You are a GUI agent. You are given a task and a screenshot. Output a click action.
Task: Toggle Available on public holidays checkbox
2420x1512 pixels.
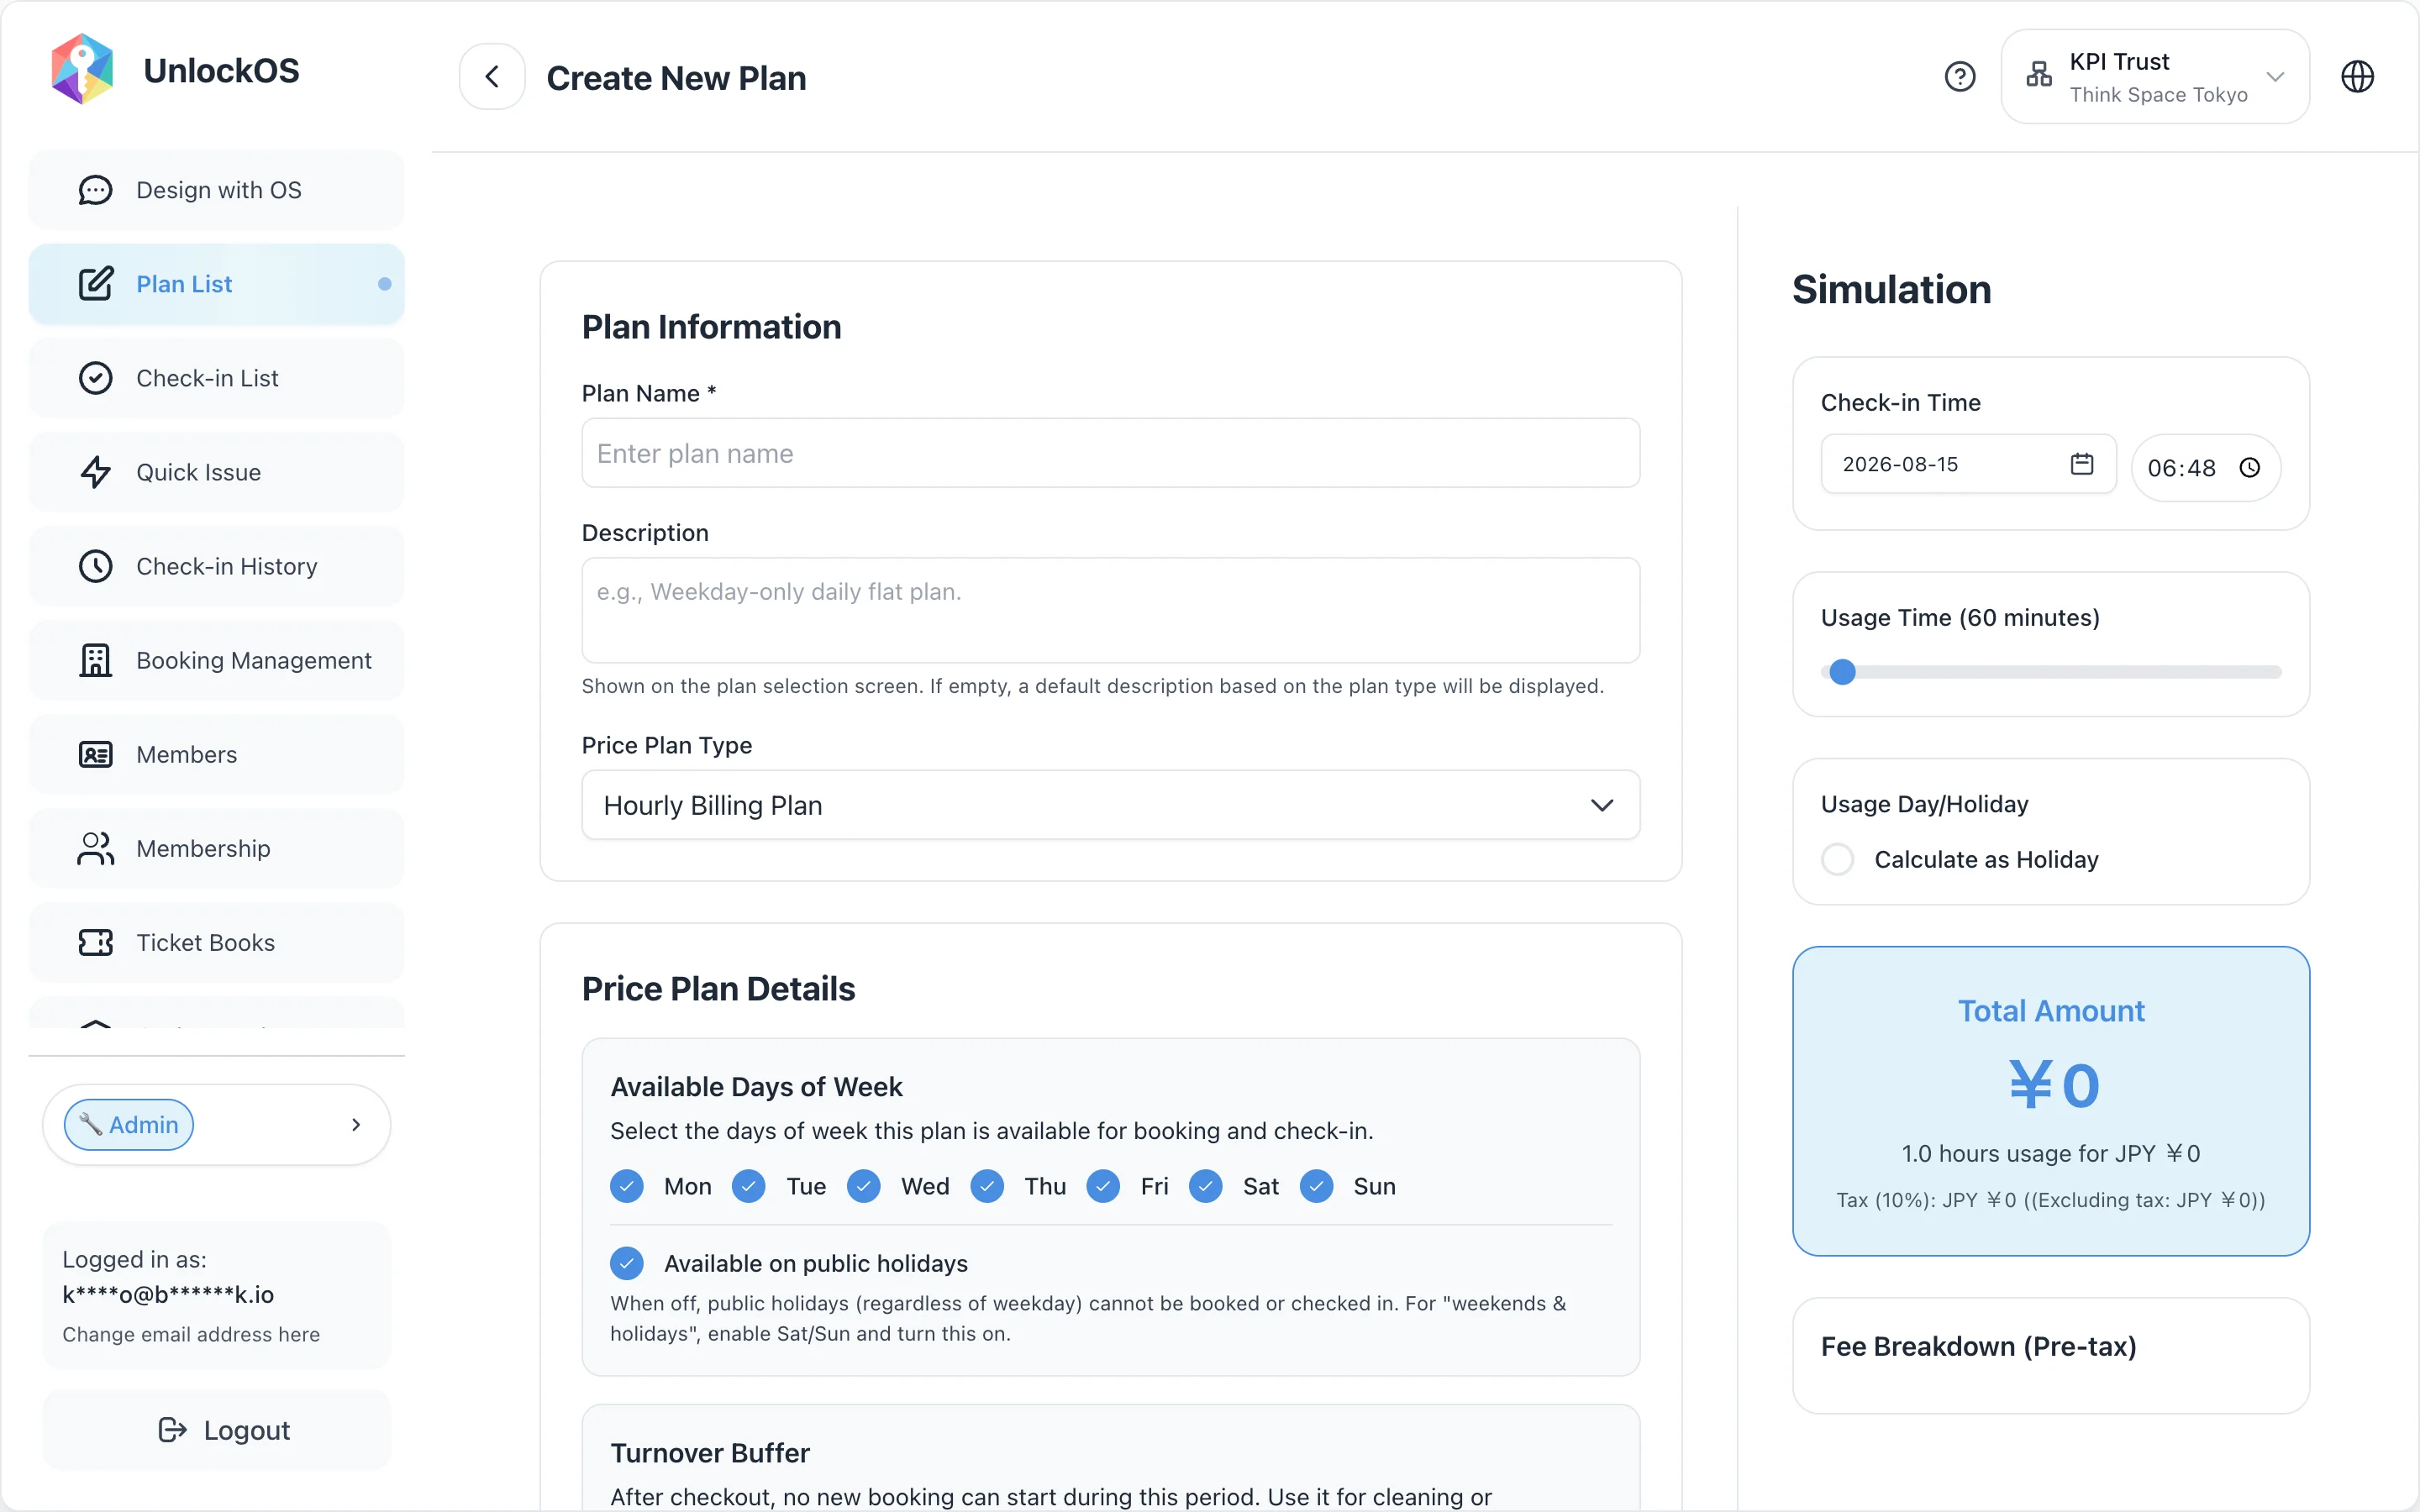(x=627, y=1263)
